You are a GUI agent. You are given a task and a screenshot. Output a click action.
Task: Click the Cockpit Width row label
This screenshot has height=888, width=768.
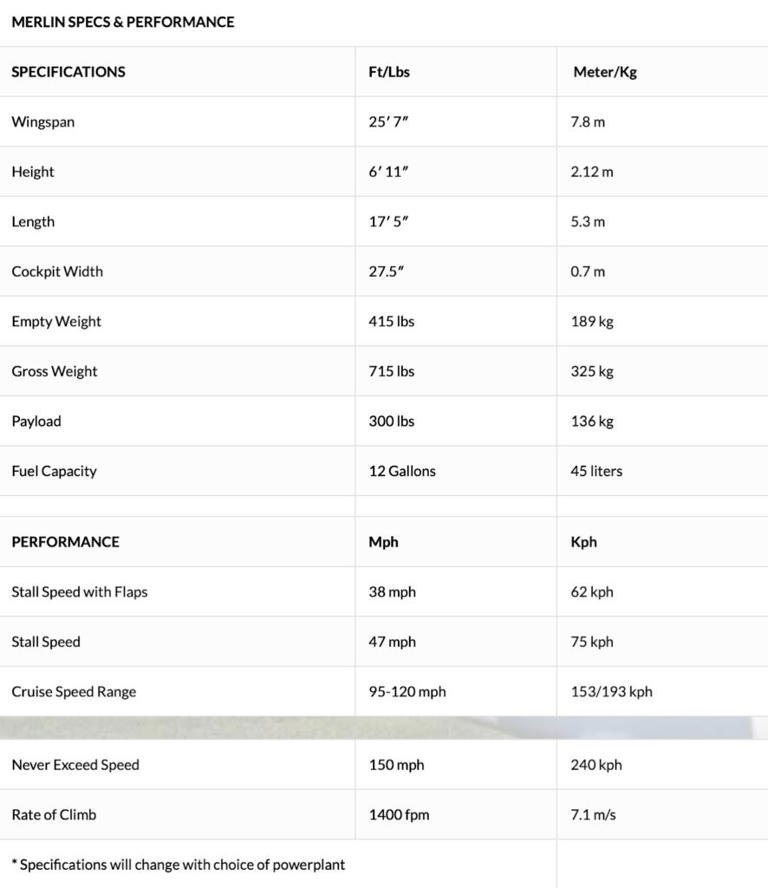click(x=57, y=272)
